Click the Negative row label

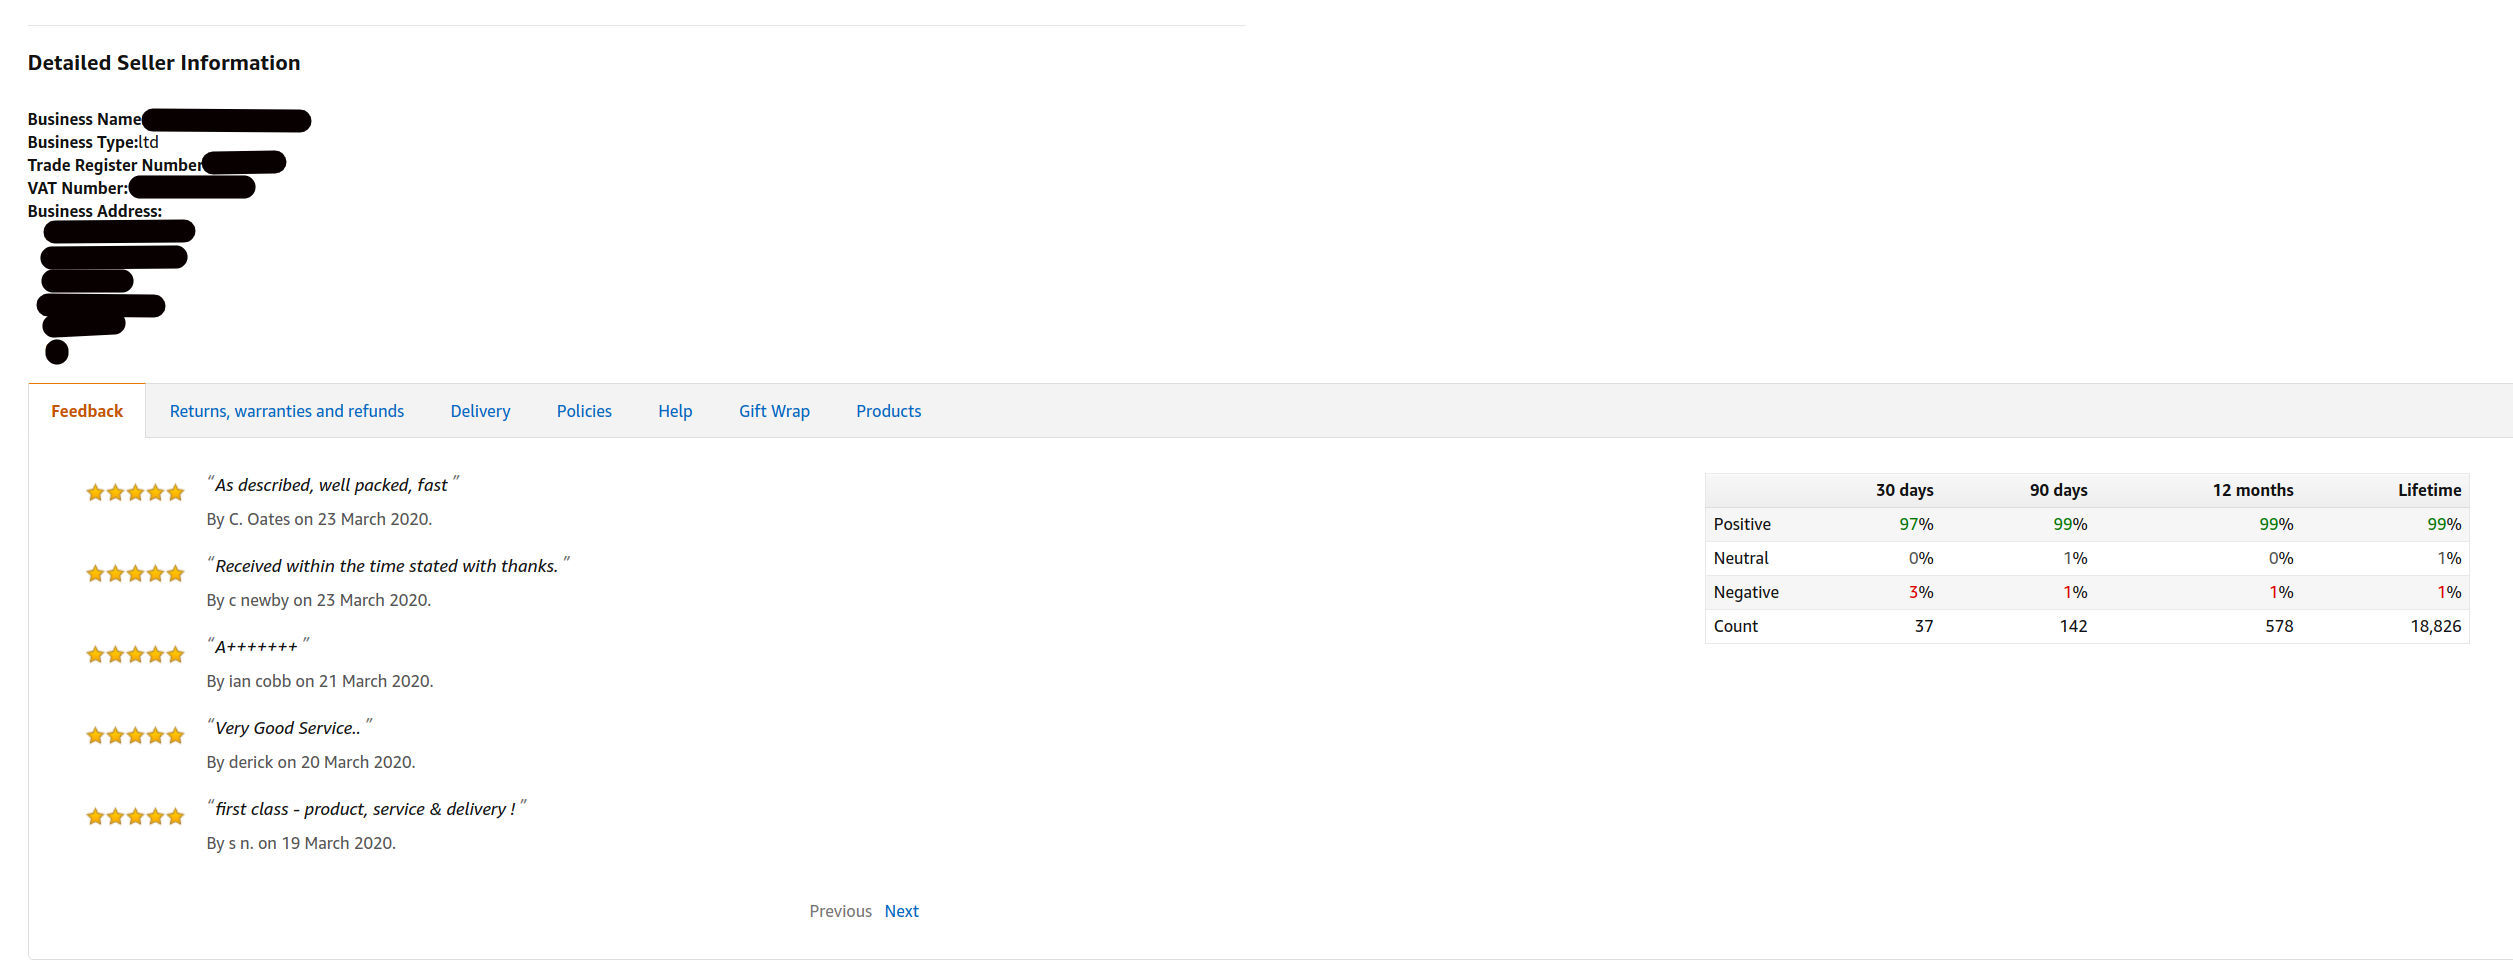pos(1746,592)
